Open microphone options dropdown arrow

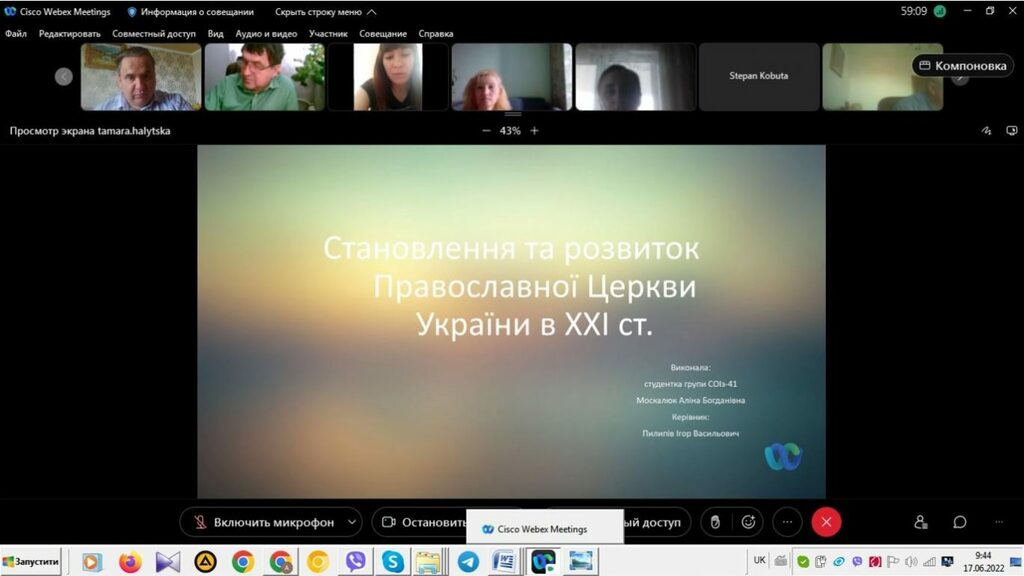pyautogui.click(x=351, y=522)
